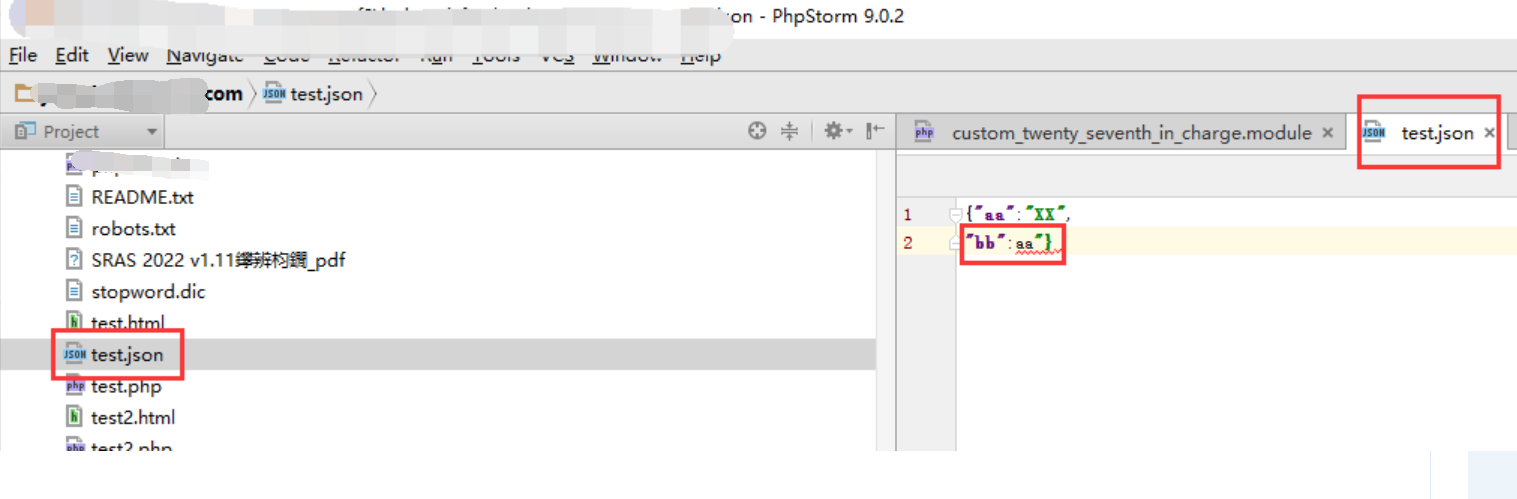
Task: Collapse all in the Project panel
Action: click(x=789, y=131)
